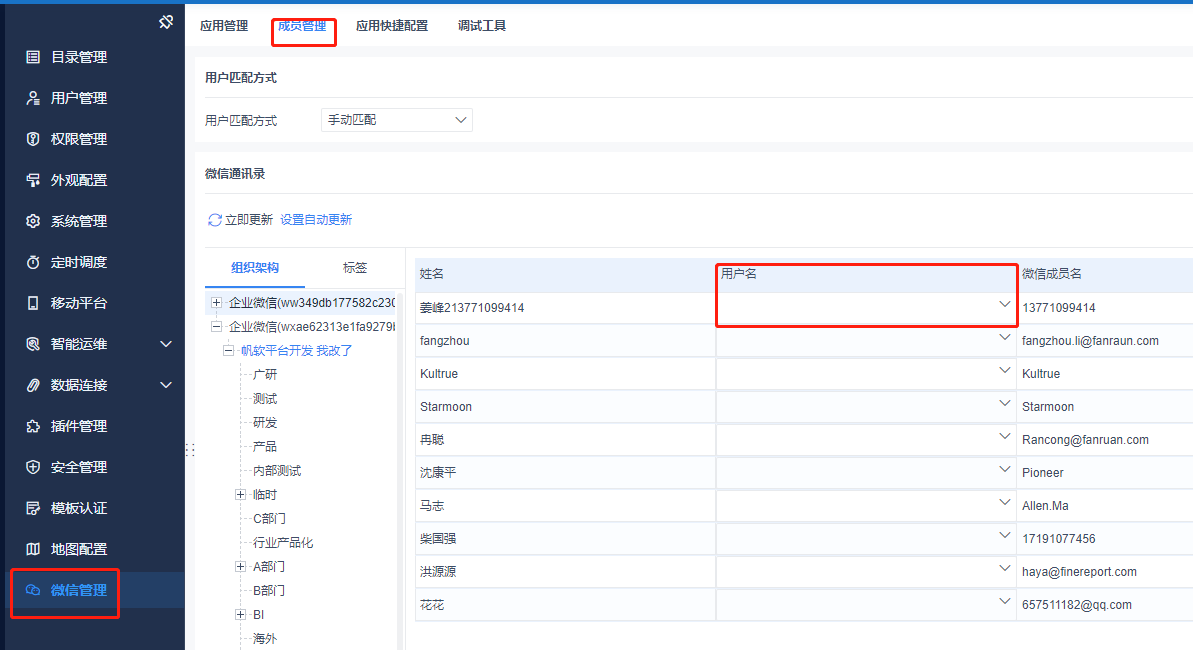Open the 设置自动更新 link

coord(316,220)
